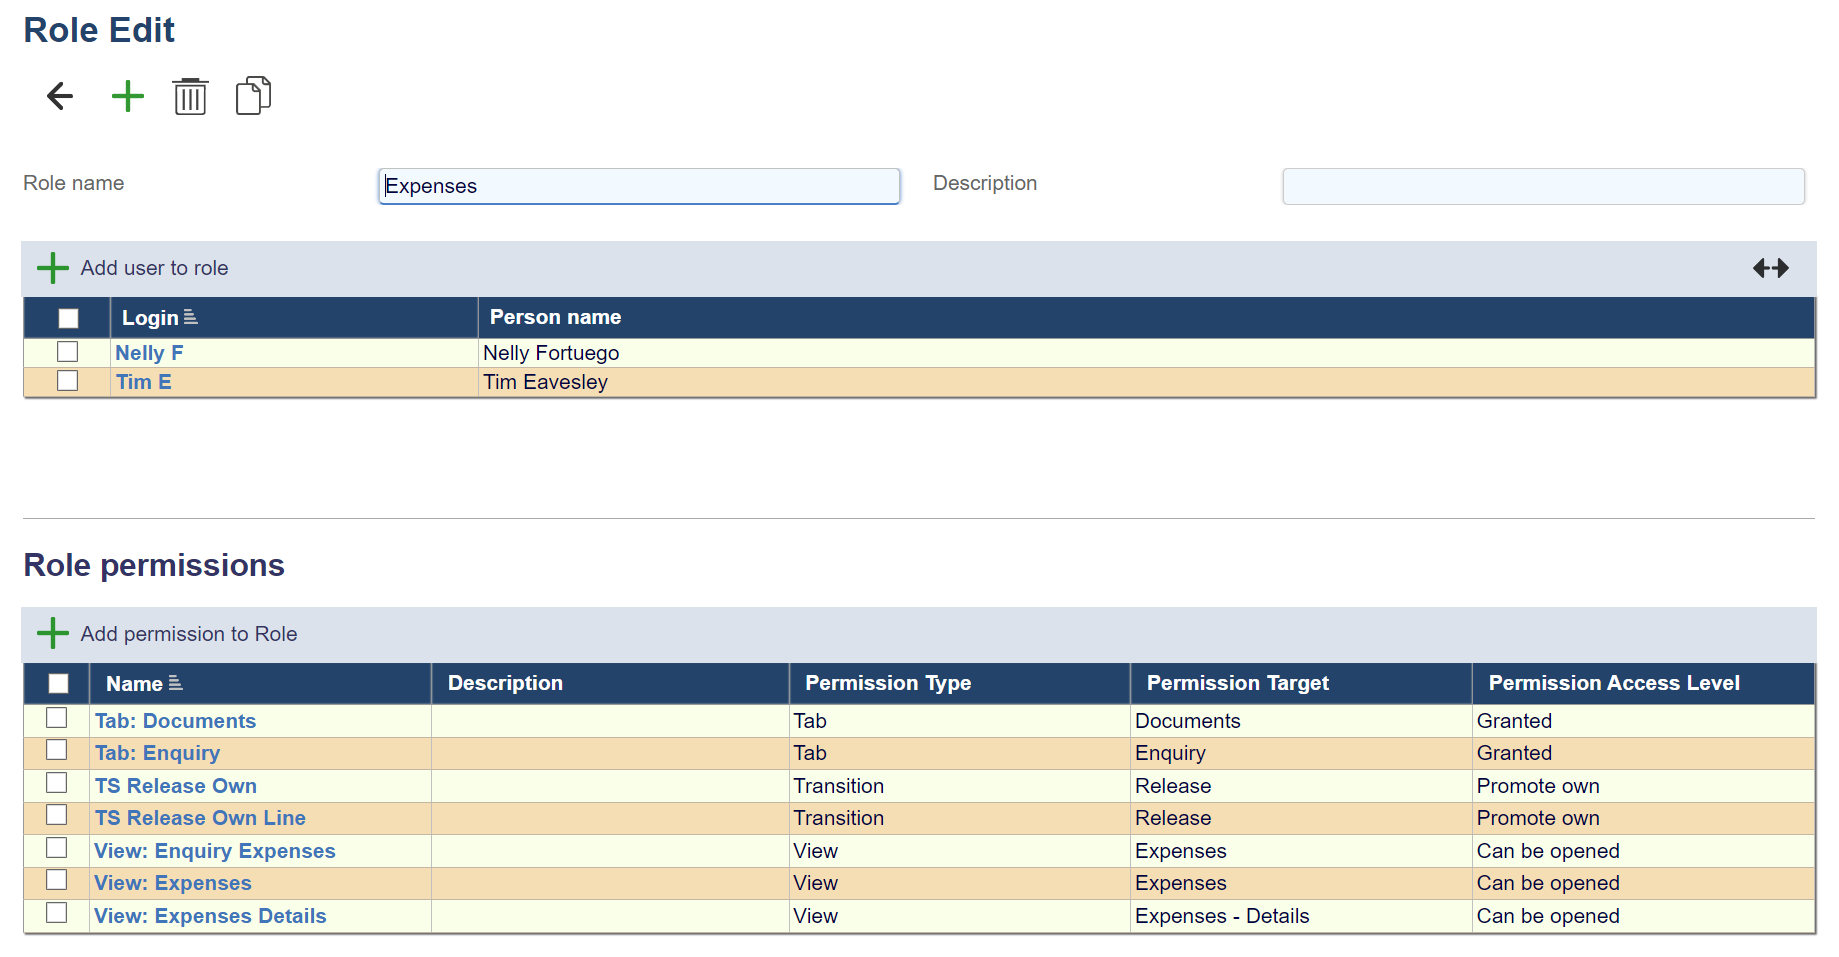
Task: Click the copy role icon
Action: 253,96
